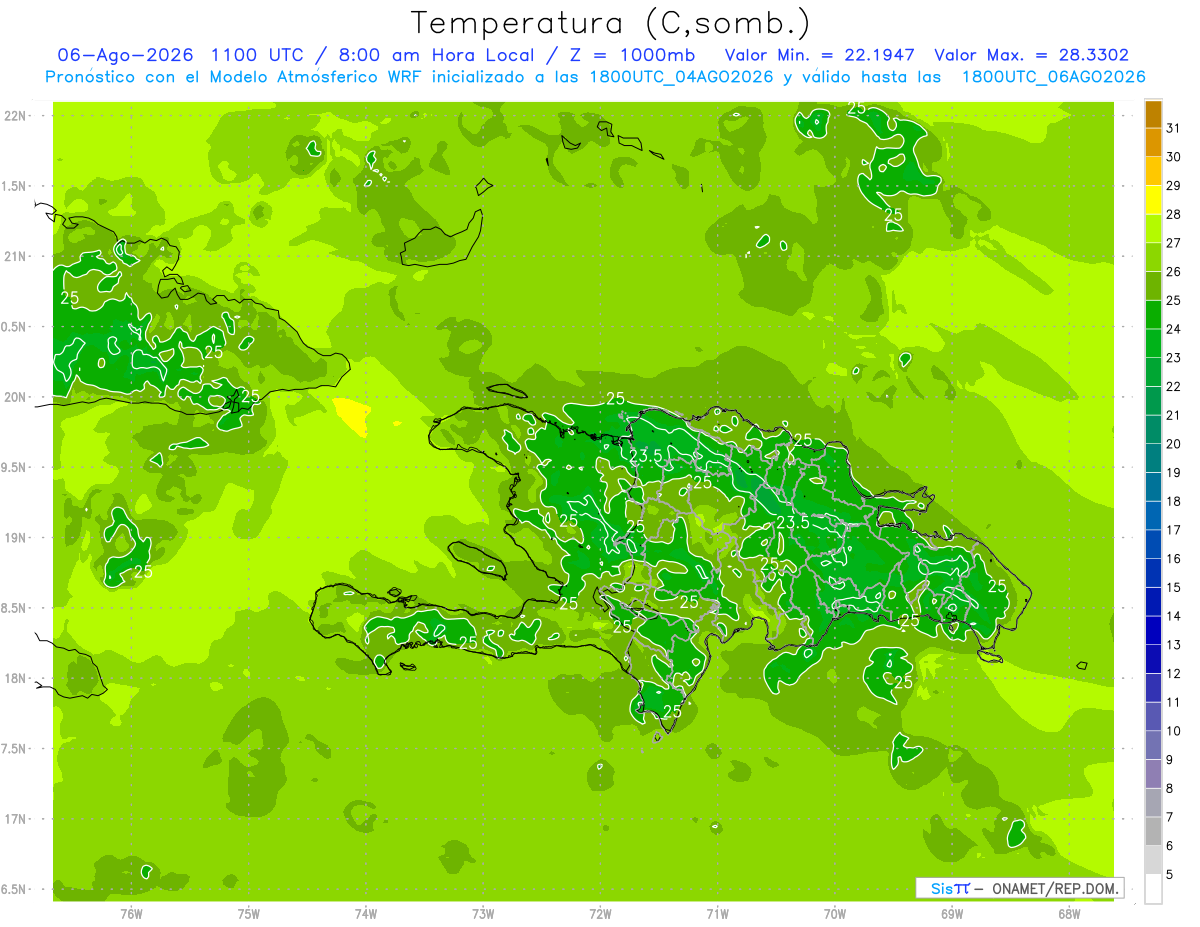Screen dimensions: 1200x927
Task: Click the "75W" longitude label
Action: (249, 913)
